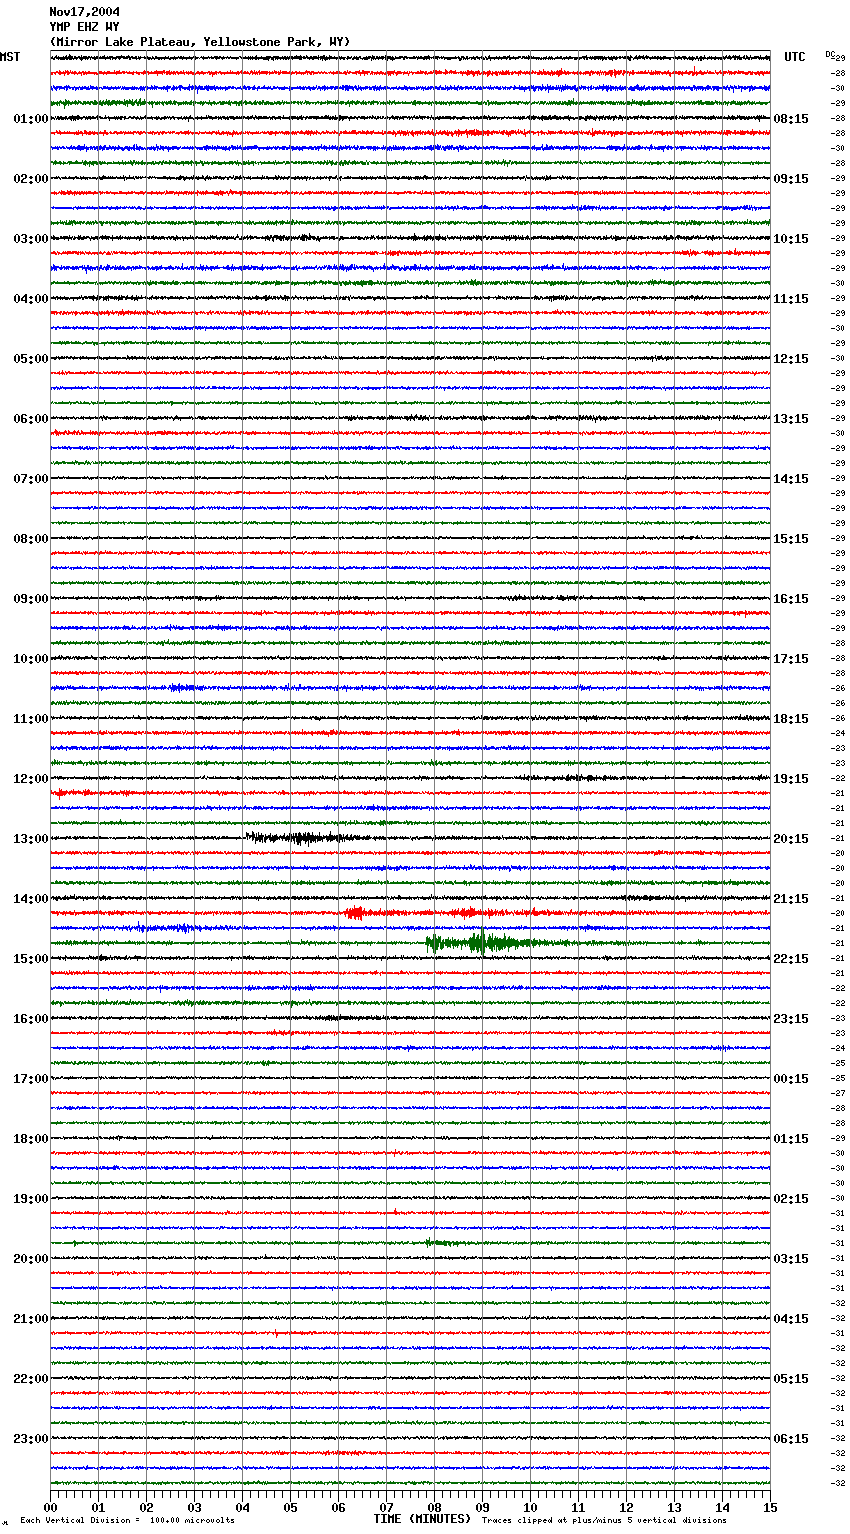Click the 13:15 UTC time label
This screenshot has height=1534, width=850.
pyautogui.click(x=791, y=419)
